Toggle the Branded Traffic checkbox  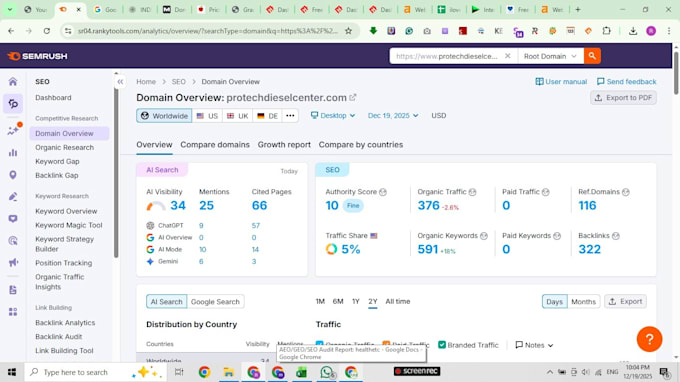[442, 345]
